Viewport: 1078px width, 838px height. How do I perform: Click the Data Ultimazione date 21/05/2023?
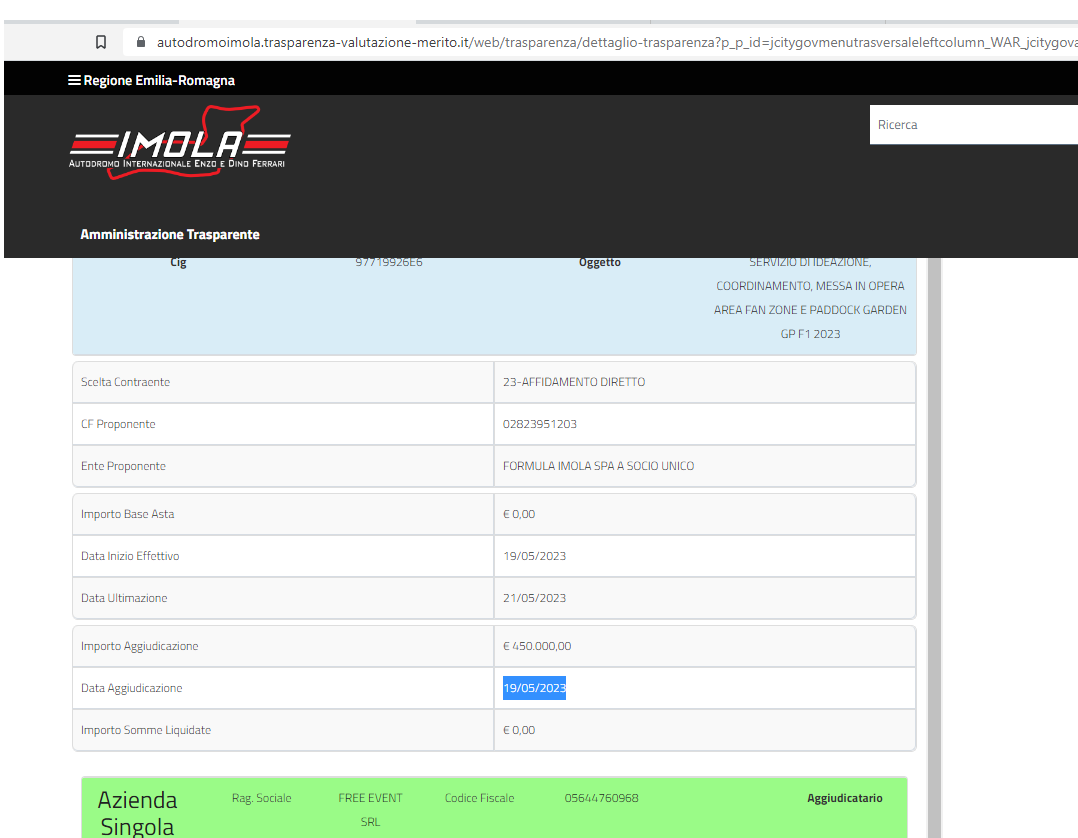click(534, 598)
